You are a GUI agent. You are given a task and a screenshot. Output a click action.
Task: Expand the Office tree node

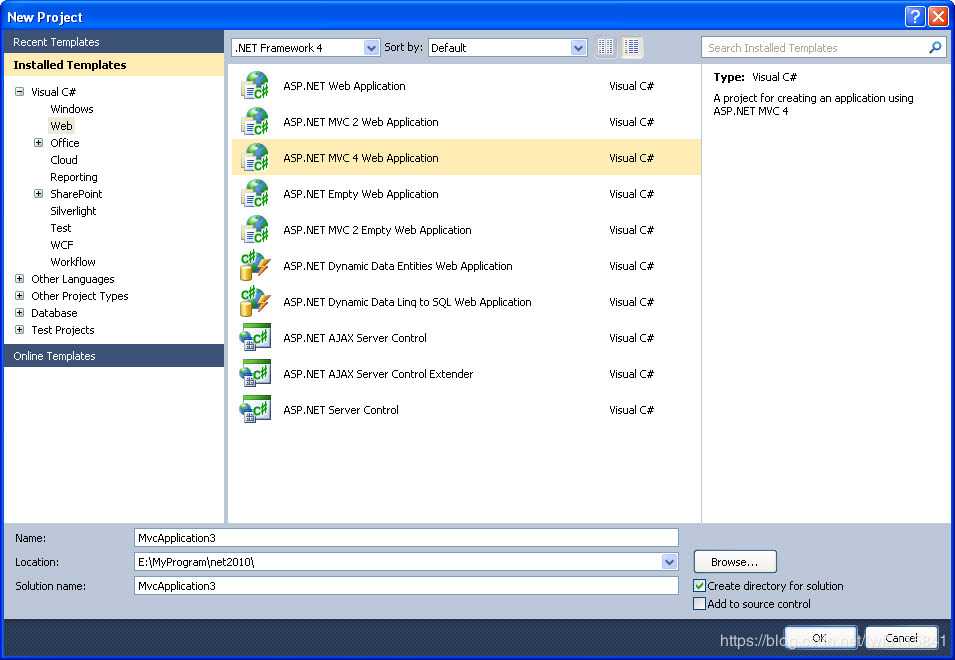38,142
